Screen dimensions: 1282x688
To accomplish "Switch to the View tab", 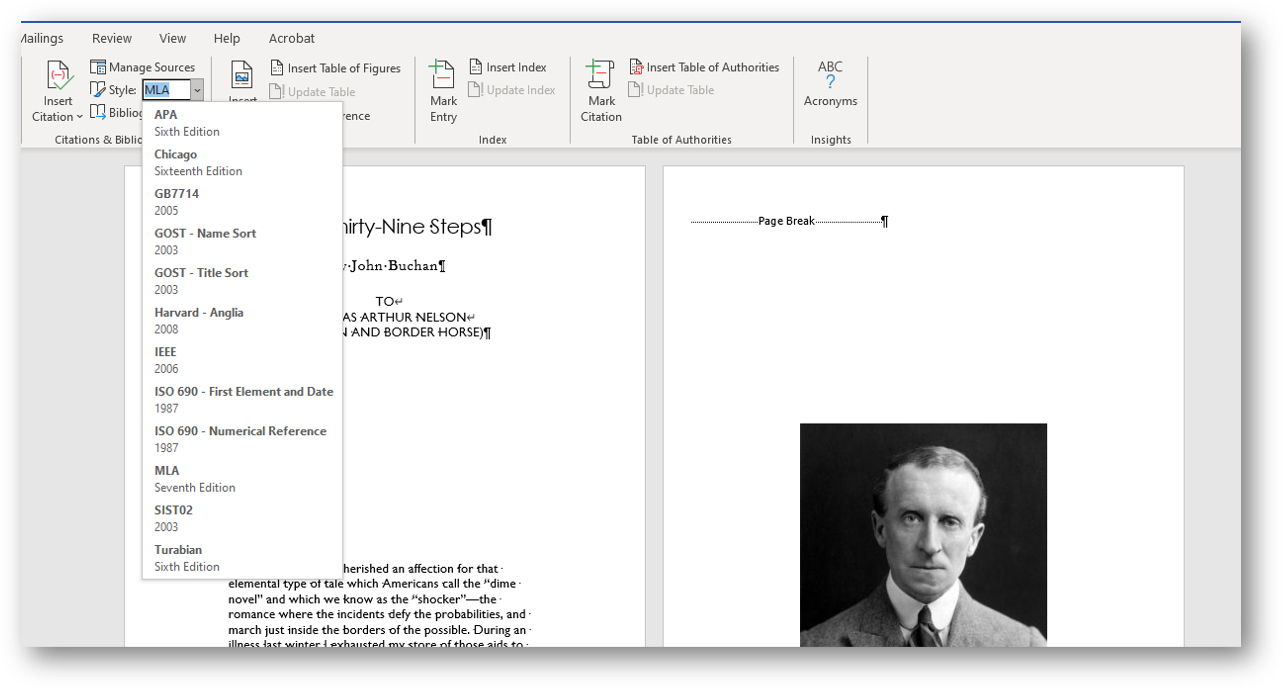I will (172, 38).
